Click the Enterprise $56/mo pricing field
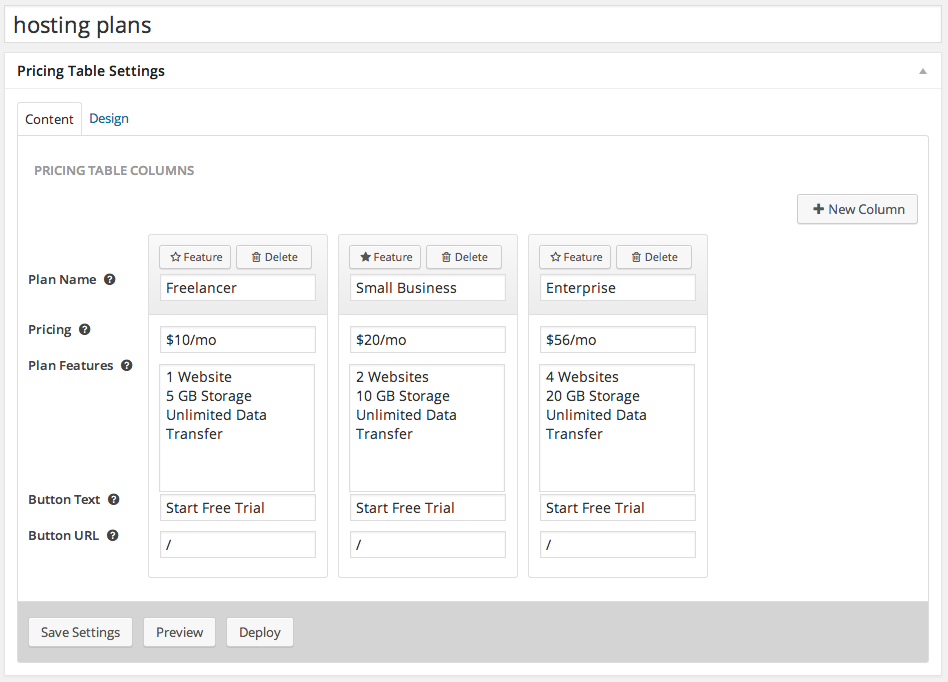 pyautogui.click(x=618, y=340)
